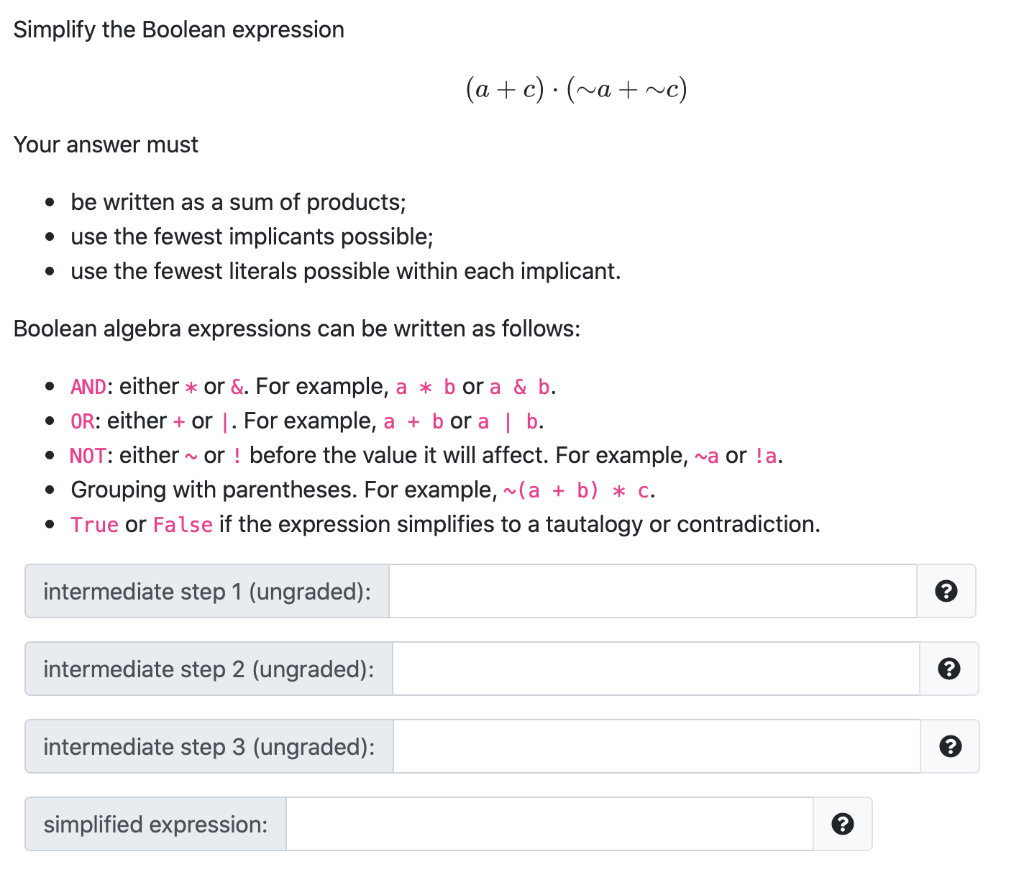Click the Simplify the Boolean expression heading
The image size is (1024, 890).
[178, 29]
